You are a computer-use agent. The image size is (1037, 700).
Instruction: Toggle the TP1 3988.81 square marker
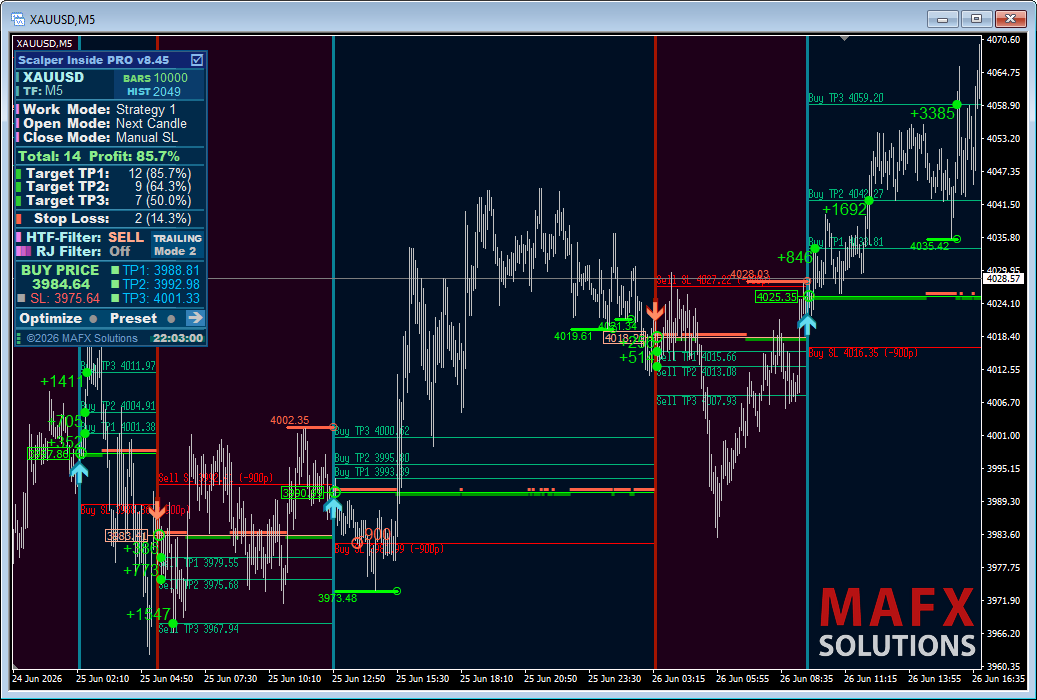pyautogui.click(x=115, y=270)
